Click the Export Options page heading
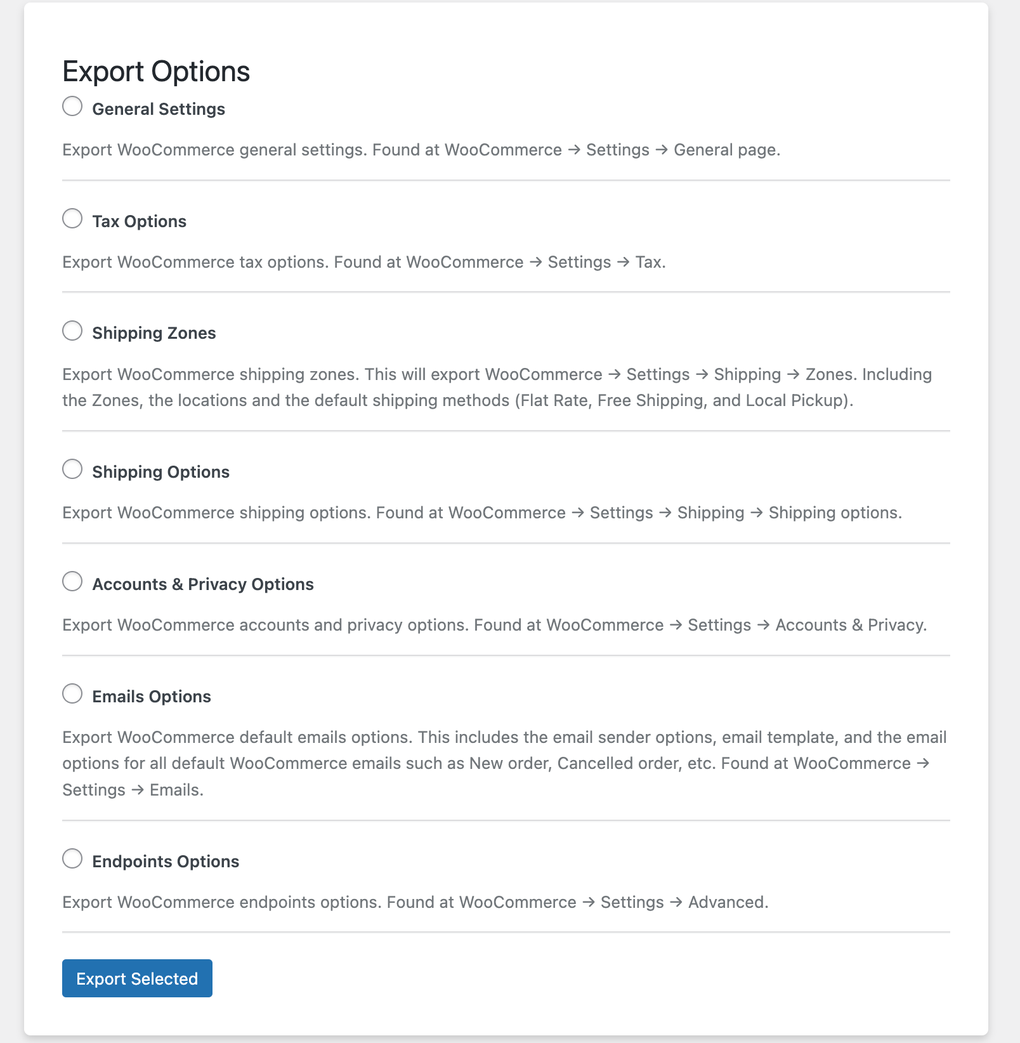The height and width of the screenshot is (1043, 1020). click(156, 71)
